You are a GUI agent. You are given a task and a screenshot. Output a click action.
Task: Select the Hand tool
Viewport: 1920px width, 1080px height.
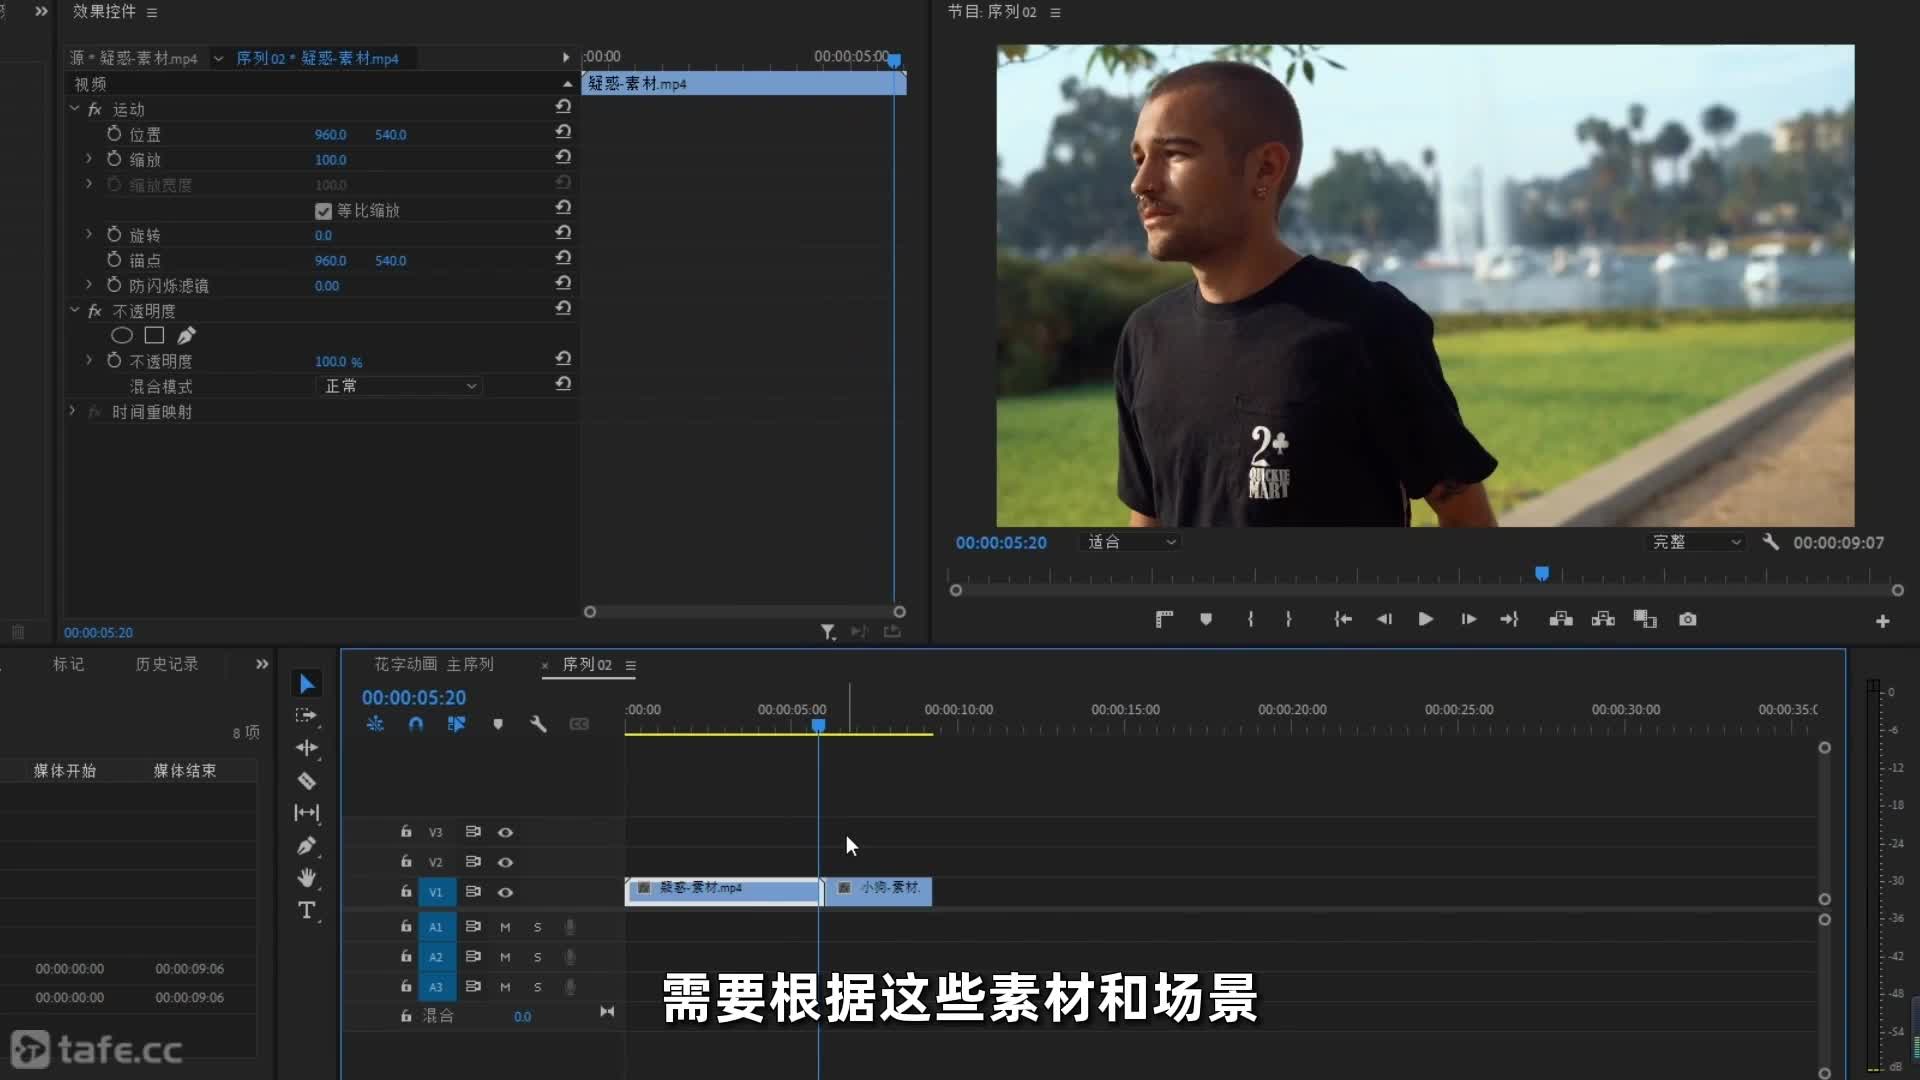click(307, 878)
